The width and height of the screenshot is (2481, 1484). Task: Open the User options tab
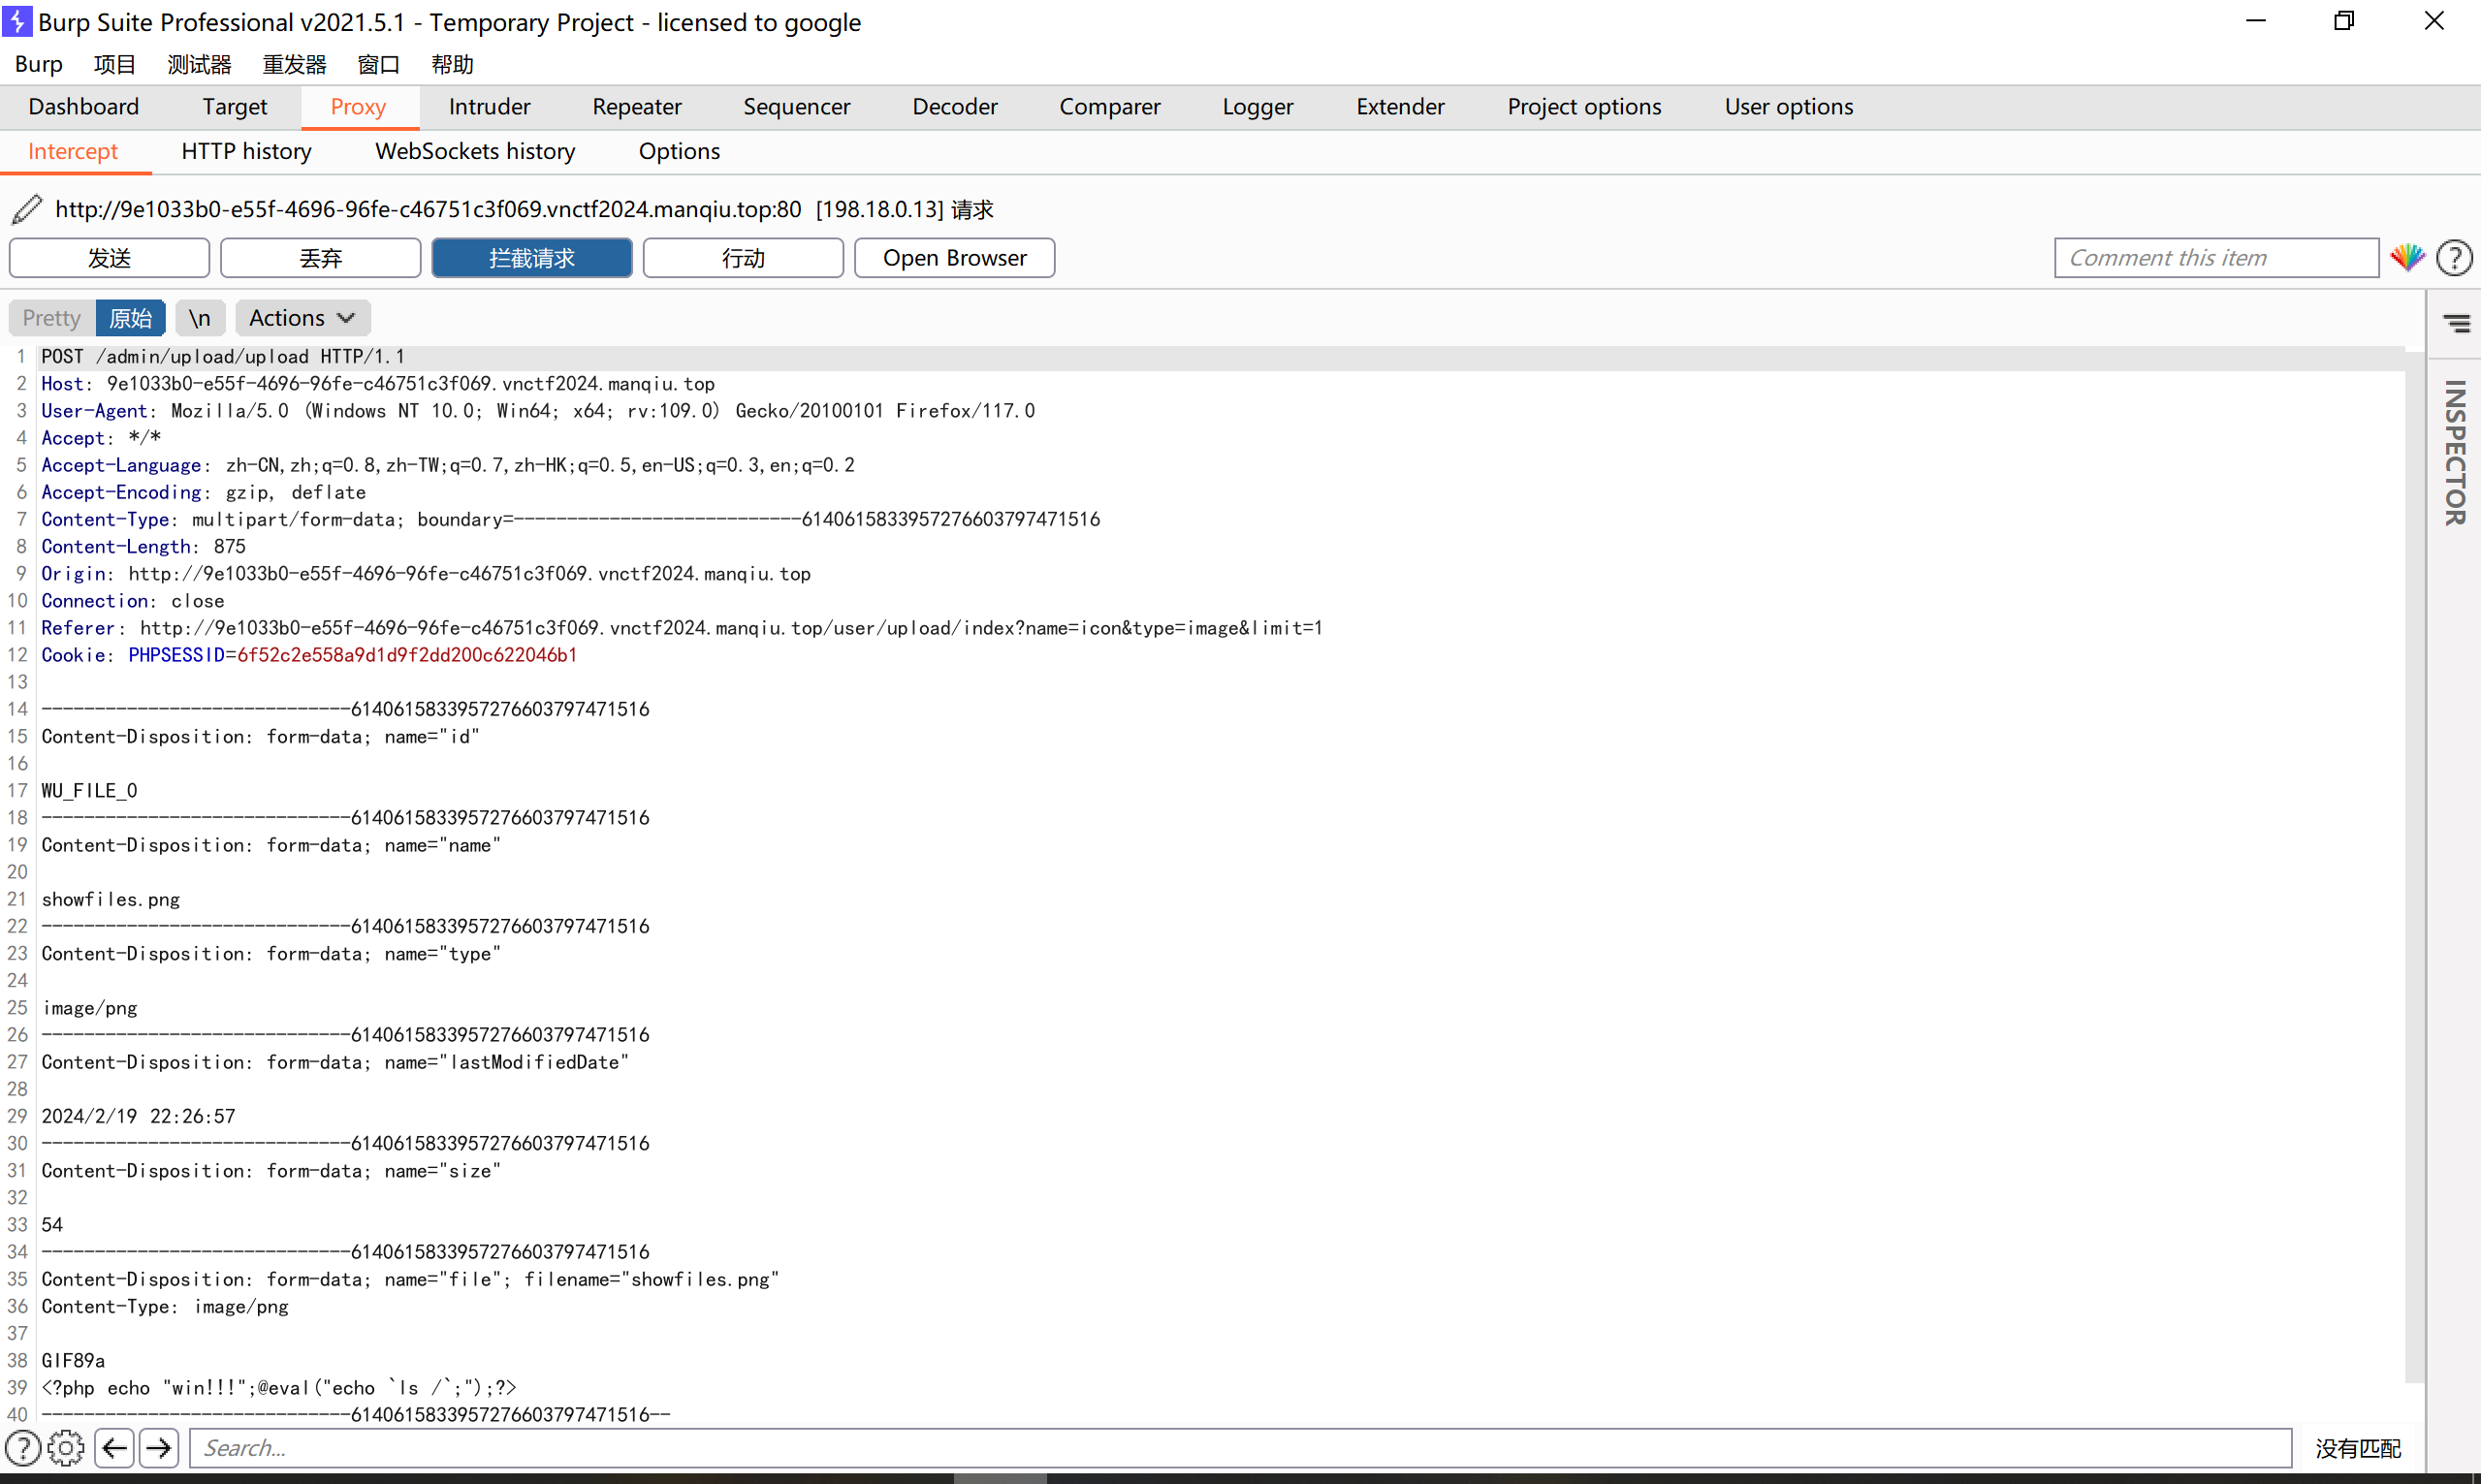point(1788,106)
